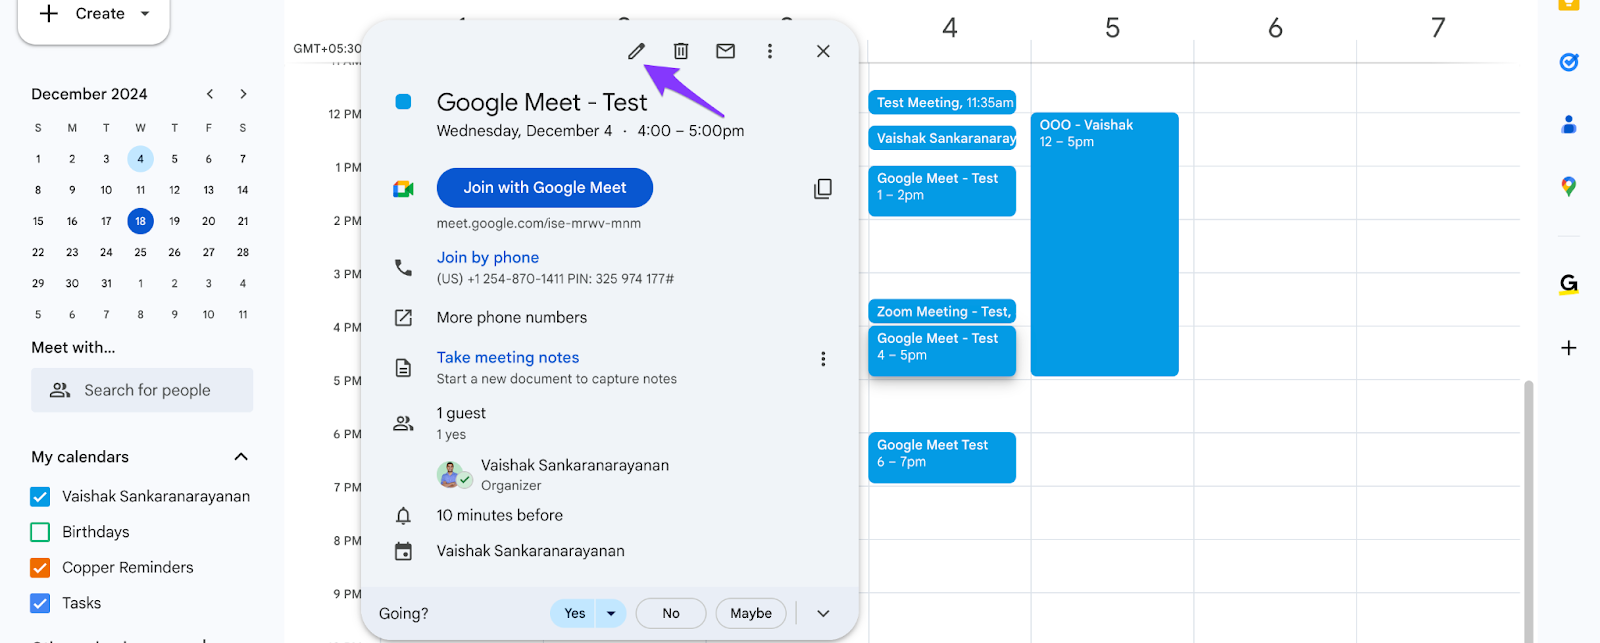
Task: Click the blue event color square
Action: pos(403,102)
